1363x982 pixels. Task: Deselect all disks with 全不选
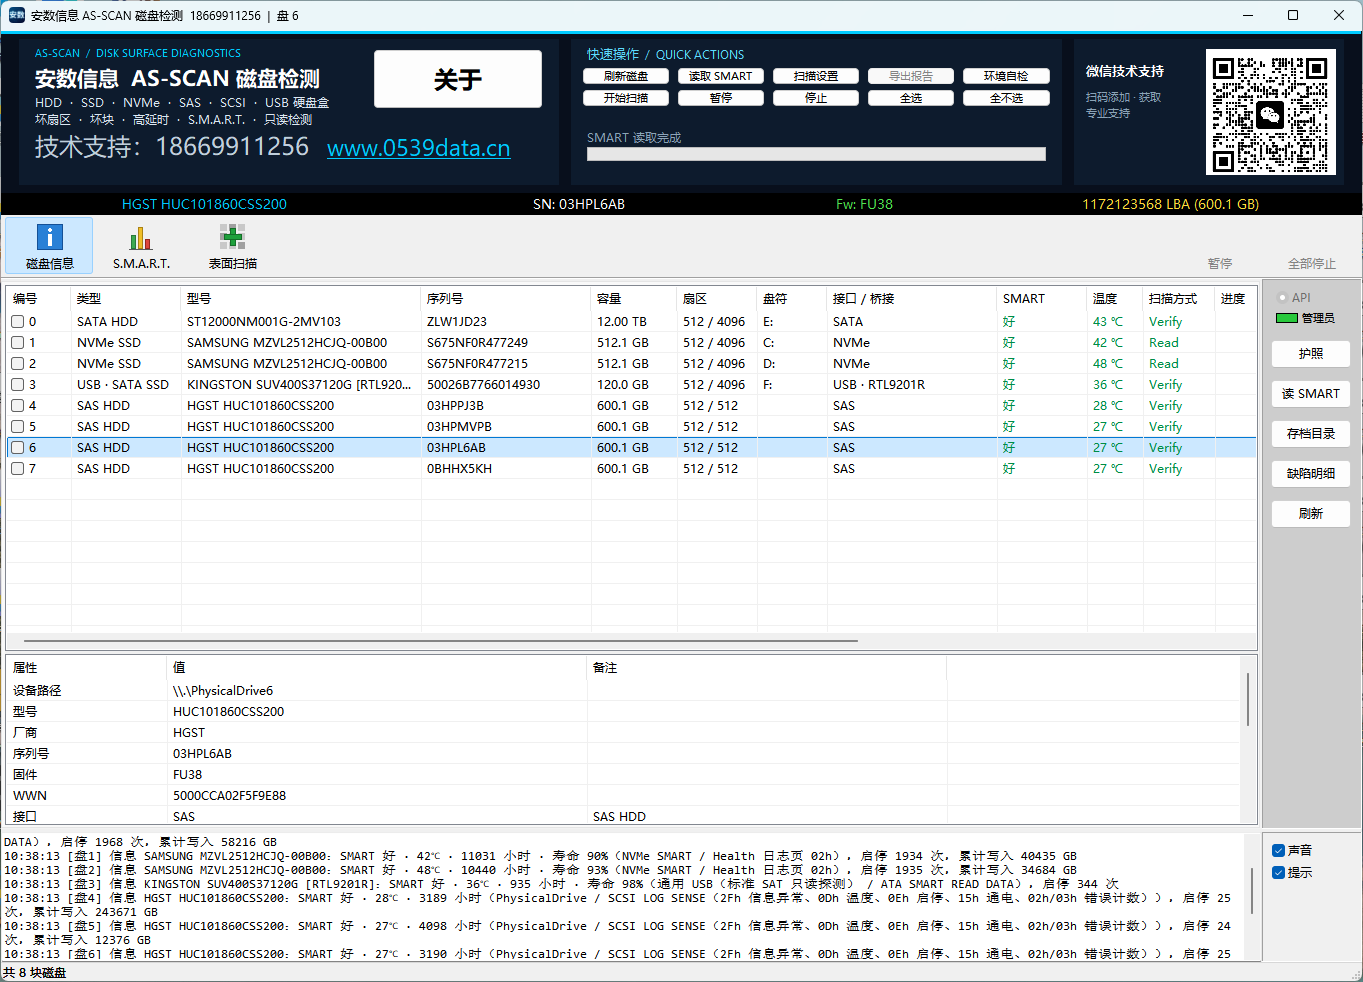coord(1006,98)
